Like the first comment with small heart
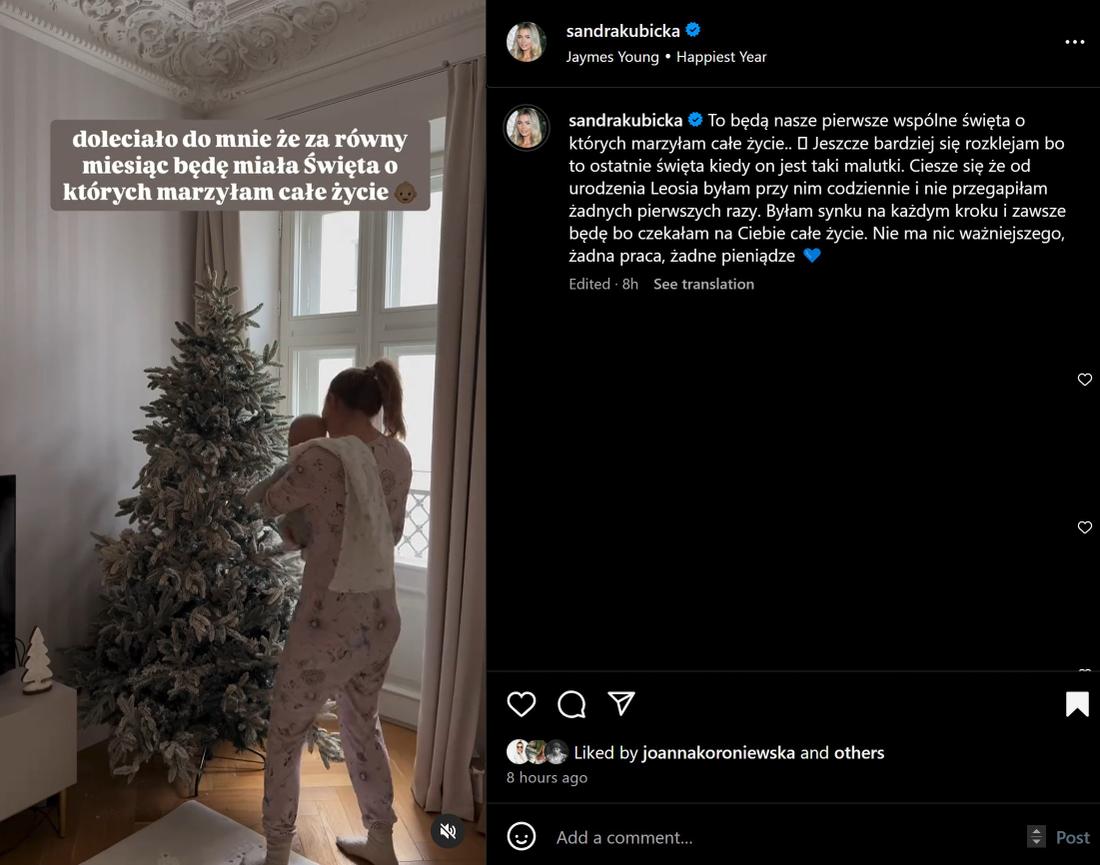 pyautogui.click(x=1085, y=380)
